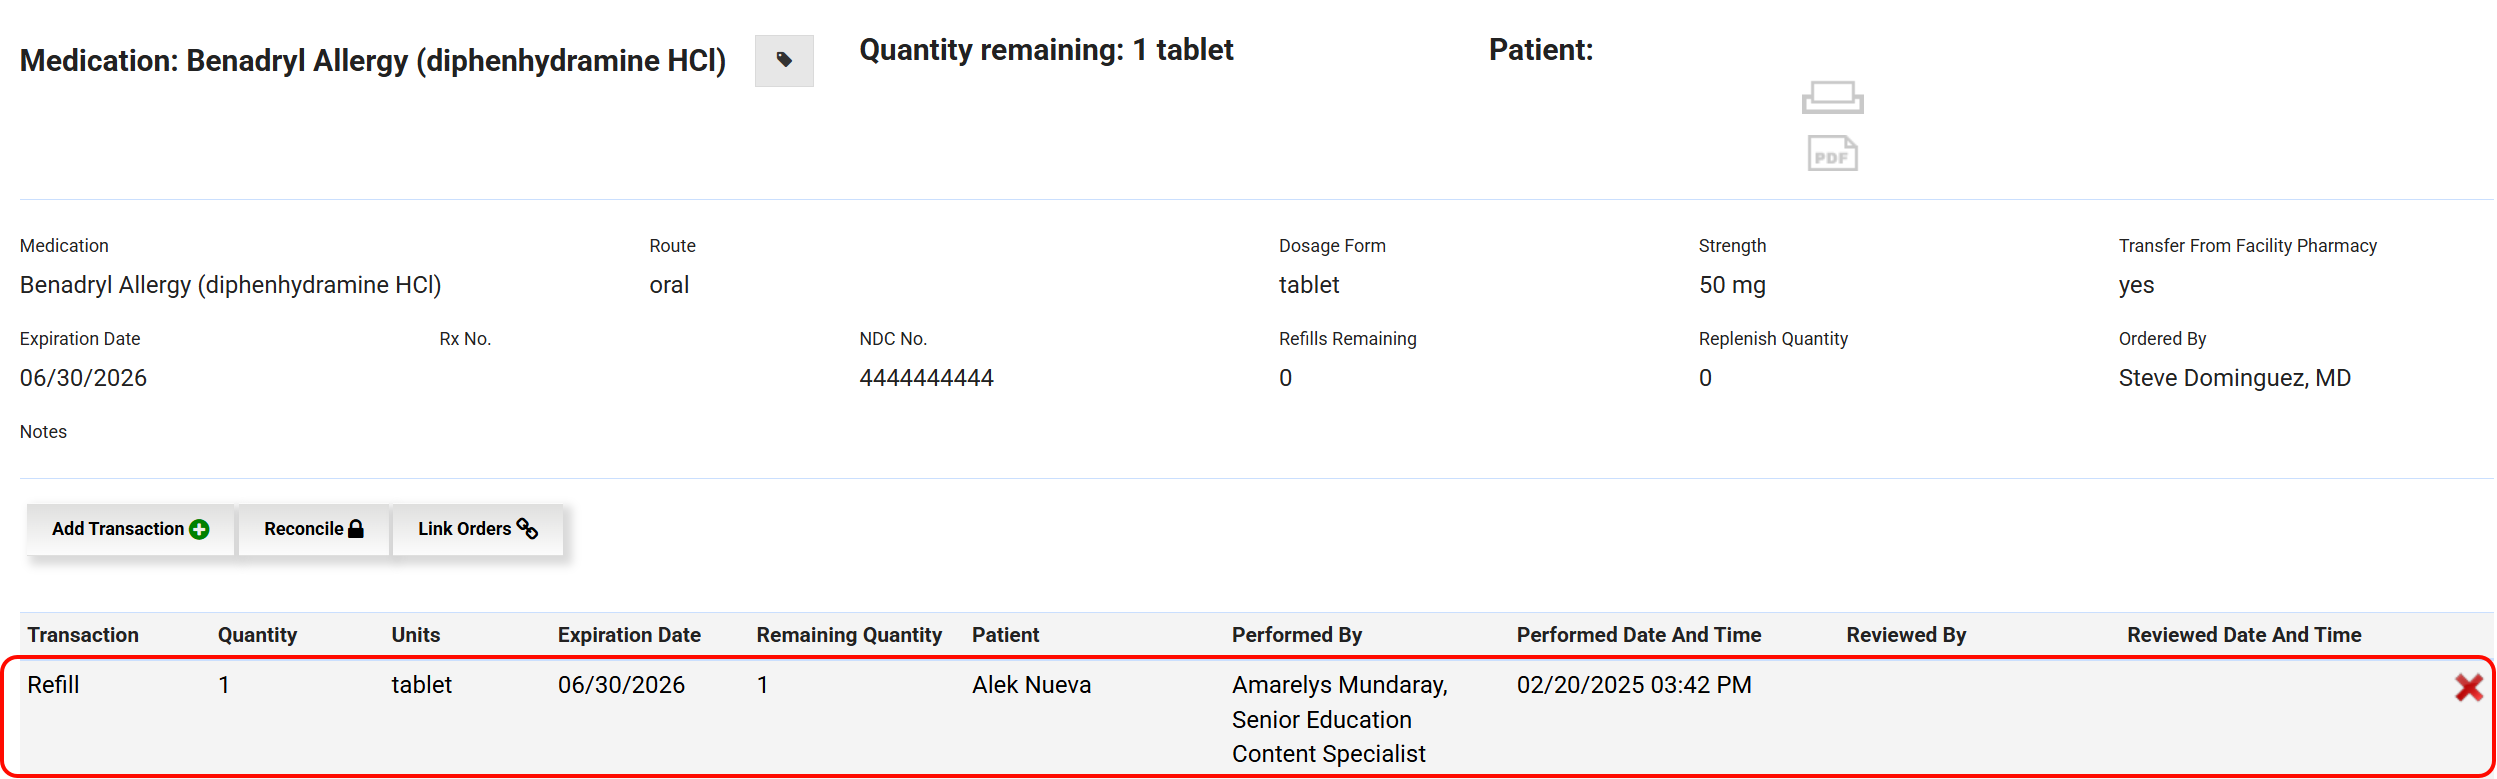Click the Reviewed By column header
Screen dimensions: 2497x779
coord(1905,635)
